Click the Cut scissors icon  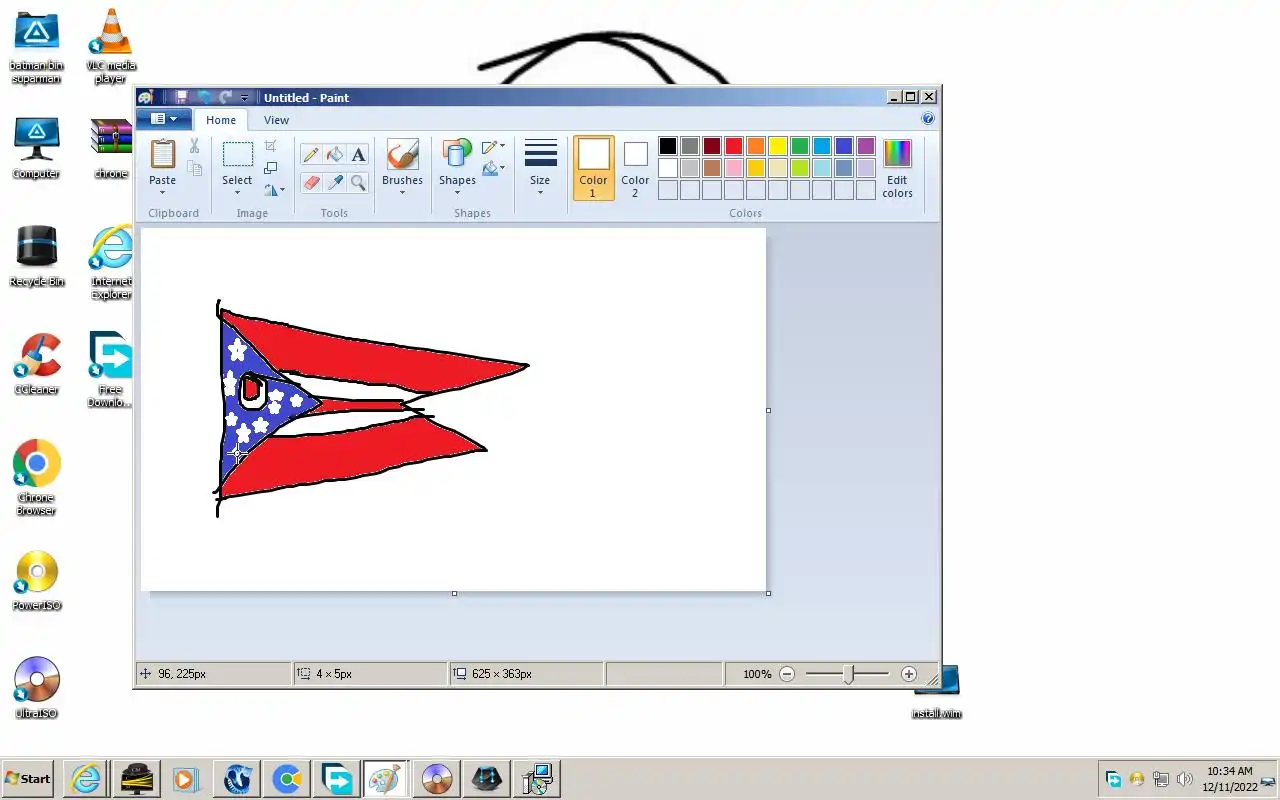pyautogui.click(x=194, y=146)
